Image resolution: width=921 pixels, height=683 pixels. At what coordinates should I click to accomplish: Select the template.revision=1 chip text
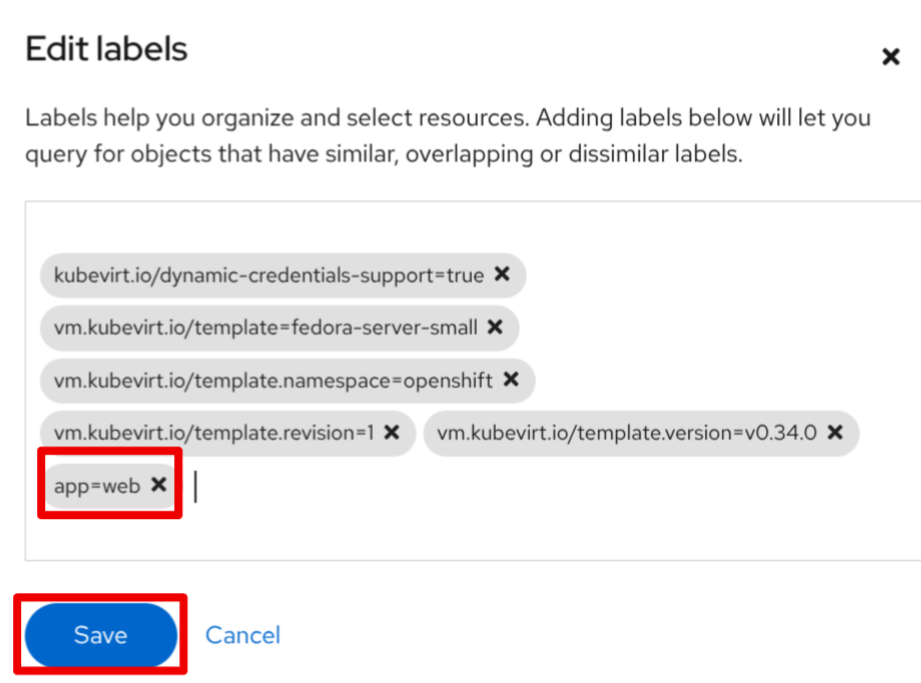point(213,433)
